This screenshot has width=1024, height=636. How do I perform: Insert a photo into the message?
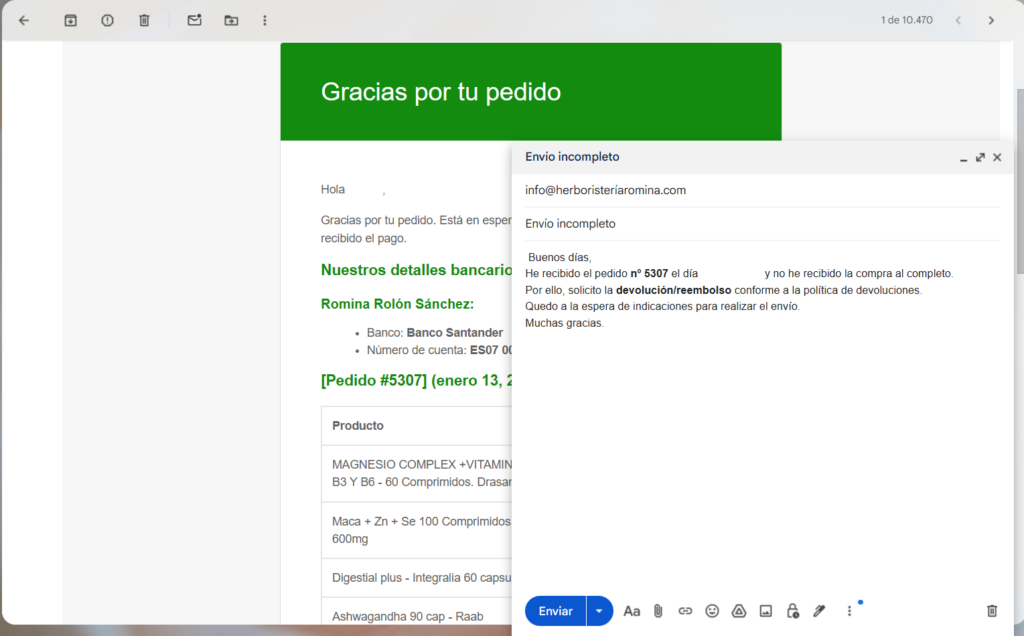point(766,611)
